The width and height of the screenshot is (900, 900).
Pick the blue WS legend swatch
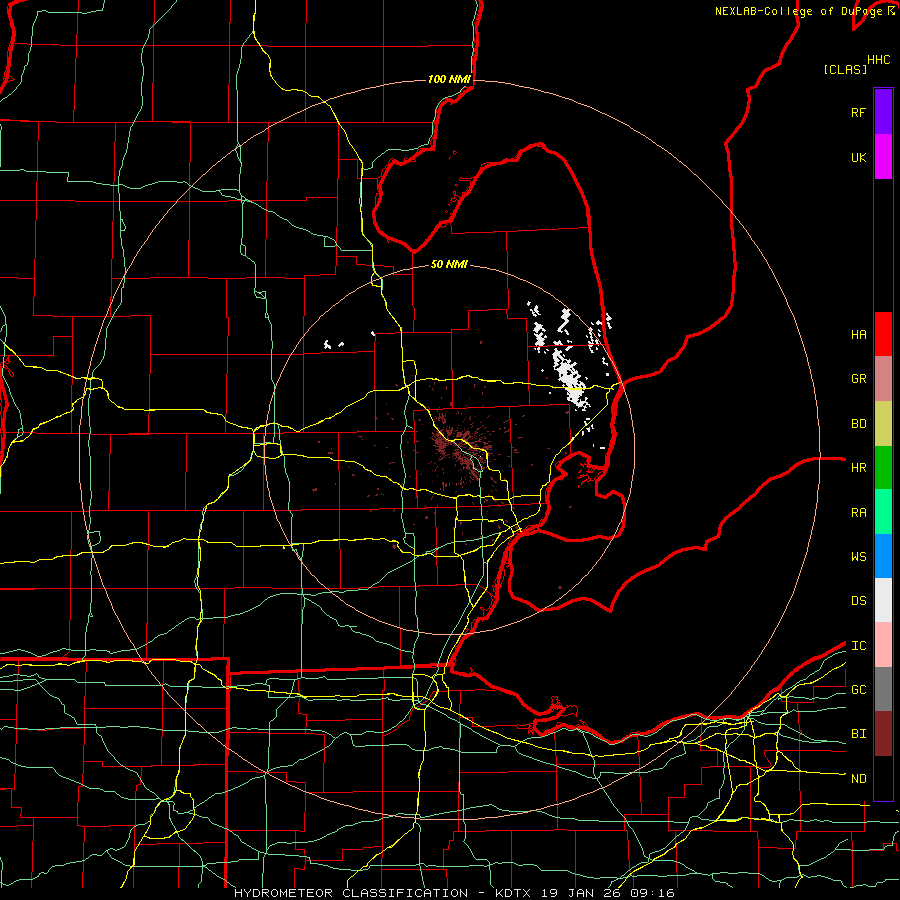(x=883, y=556)
